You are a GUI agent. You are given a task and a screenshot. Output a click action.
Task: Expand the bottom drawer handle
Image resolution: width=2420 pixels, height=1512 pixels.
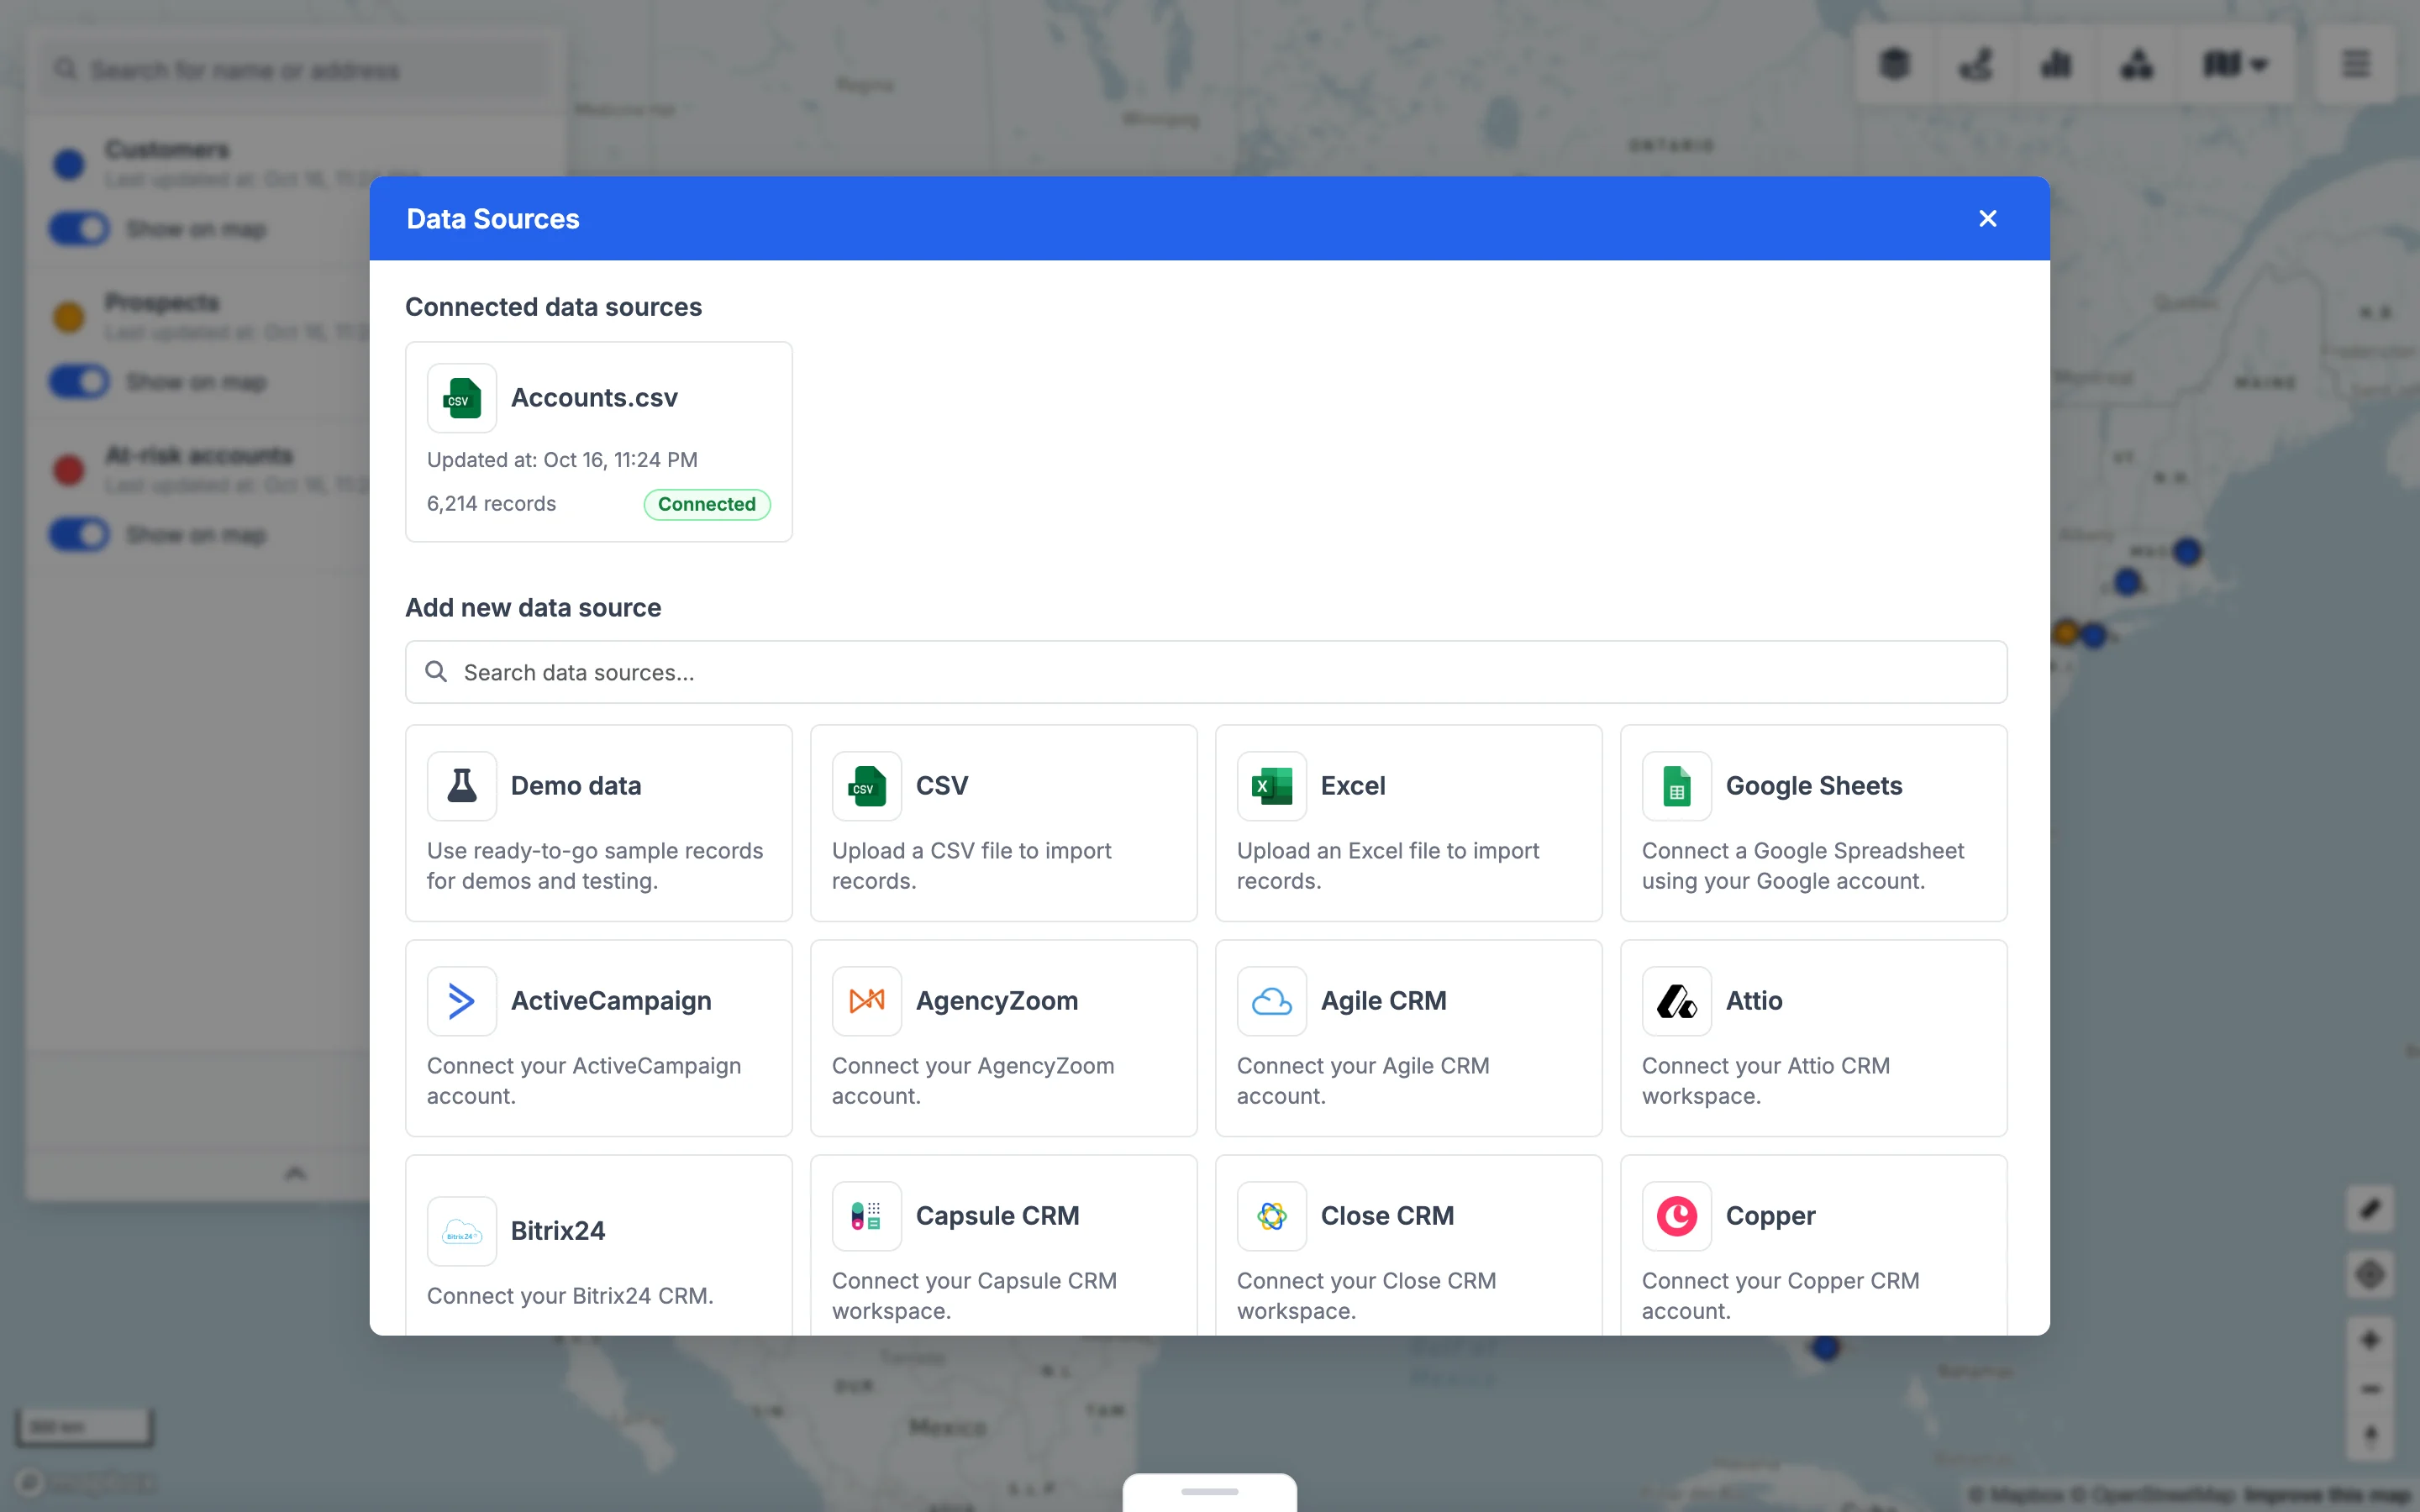pos(1209,1492)
